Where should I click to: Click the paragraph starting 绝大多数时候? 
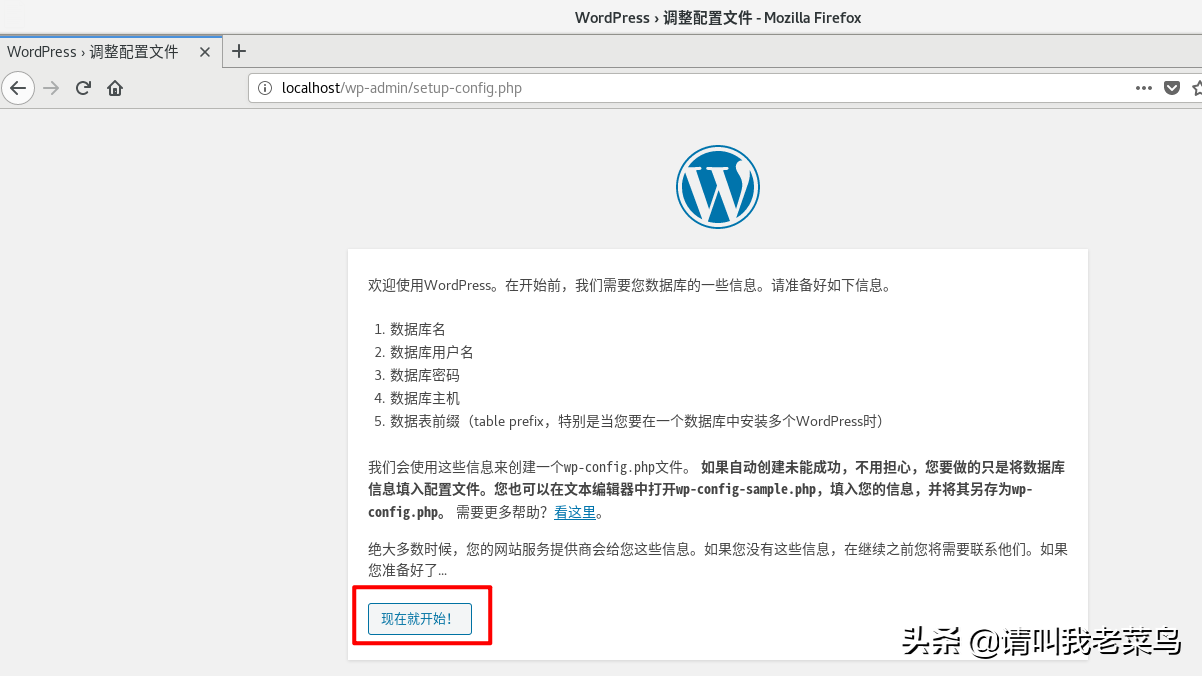coord(718,560)
